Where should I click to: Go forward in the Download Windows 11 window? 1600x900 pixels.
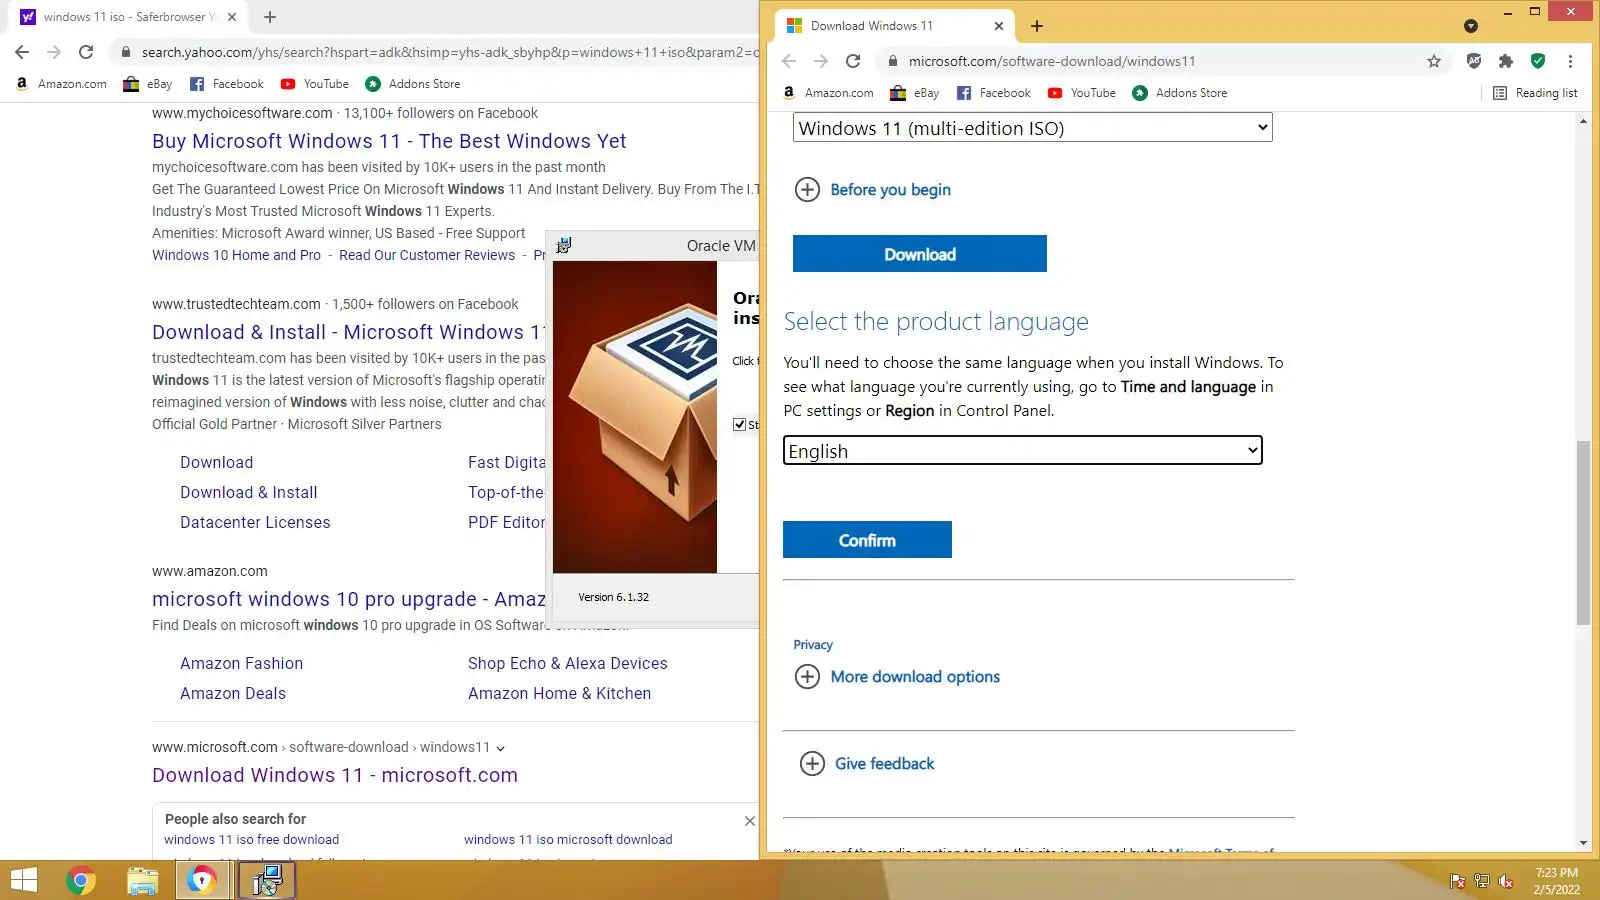pyautogui.click(x=821, y=61)
